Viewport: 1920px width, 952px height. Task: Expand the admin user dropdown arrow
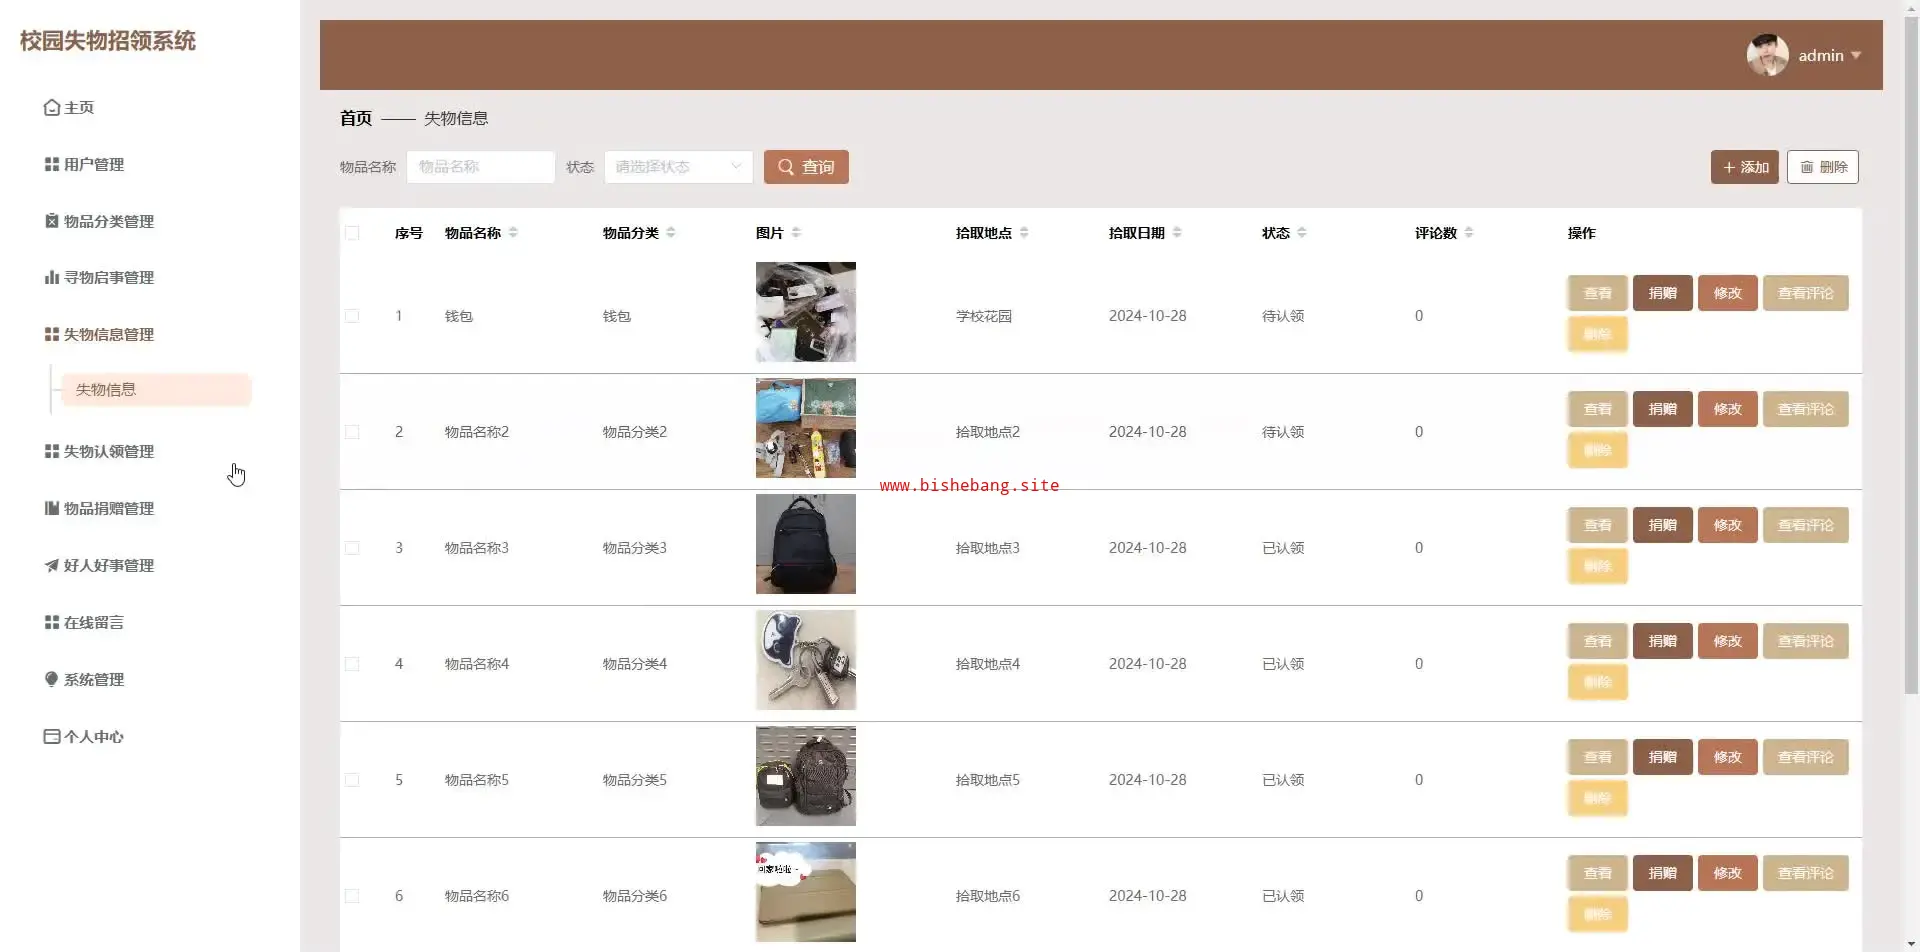coord(1856,56)
